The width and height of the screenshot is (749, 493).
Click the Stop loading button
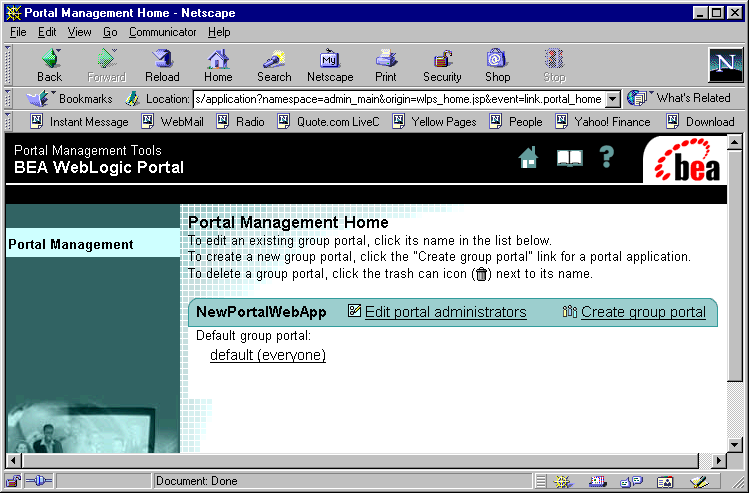pos(554,66)
